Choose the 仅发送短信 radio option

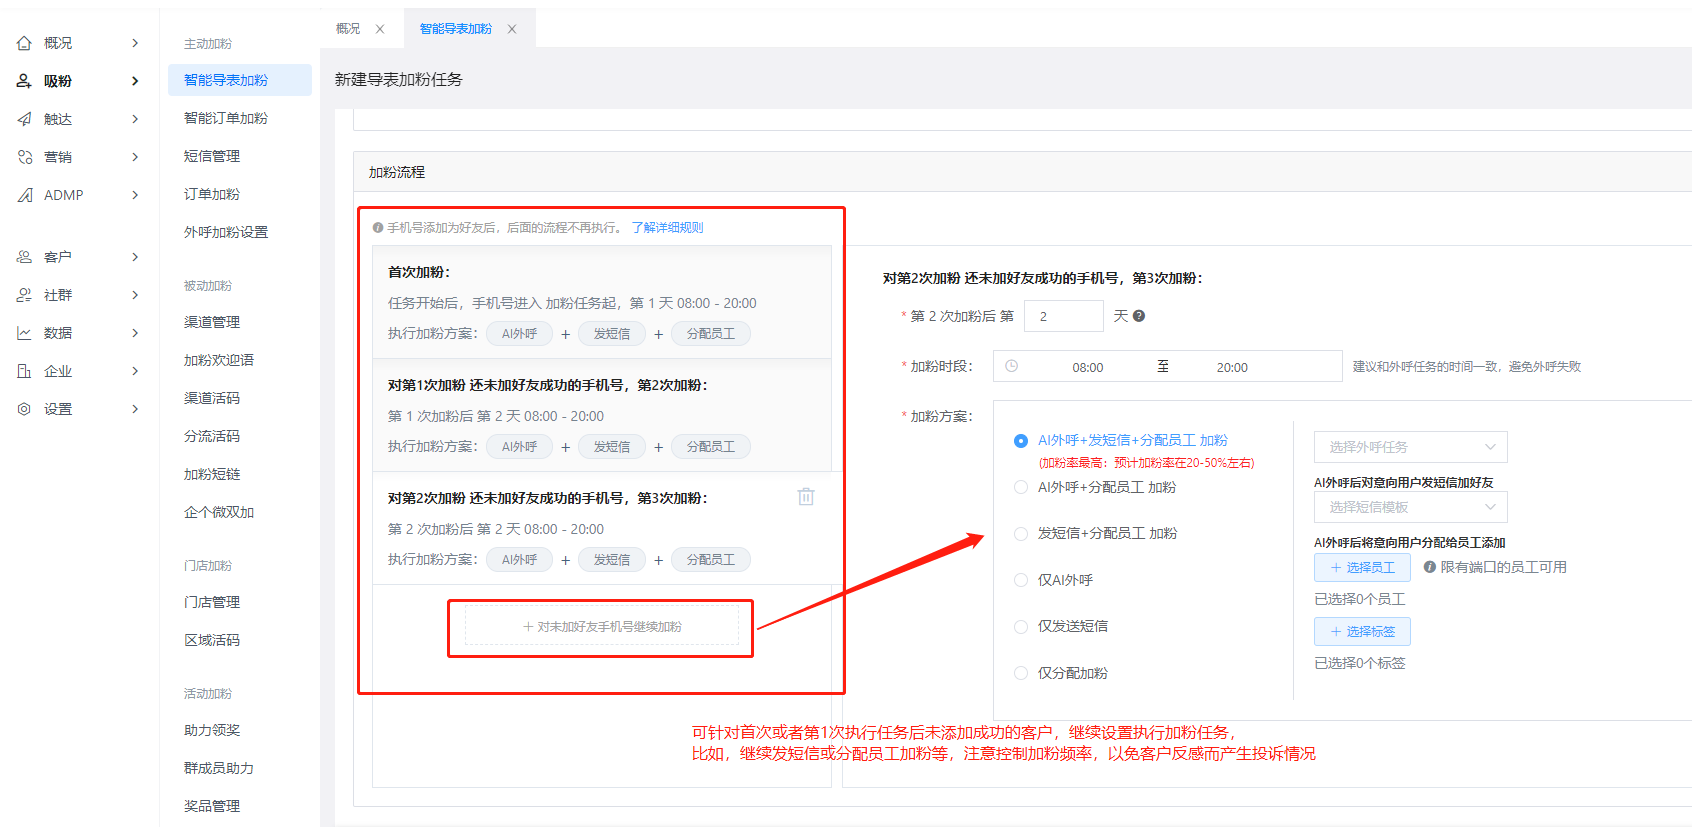tap(1021, 627)
